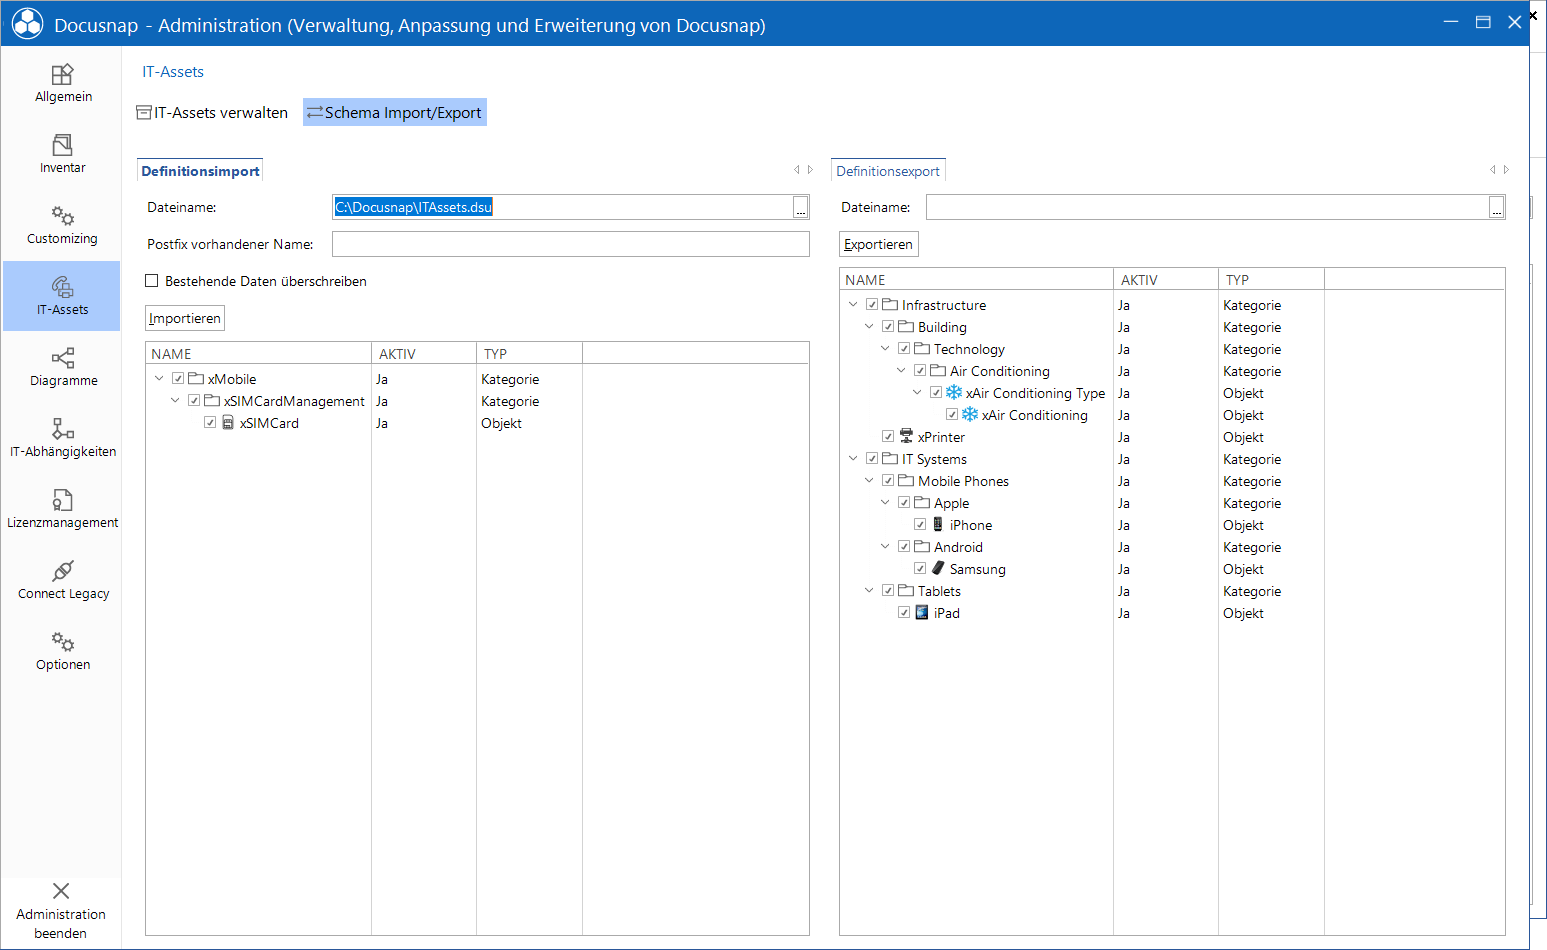Click the IT-Assets breadcrumb link
The height and width of the screenshot is (950, 1547).
click(x=173, y=72)
